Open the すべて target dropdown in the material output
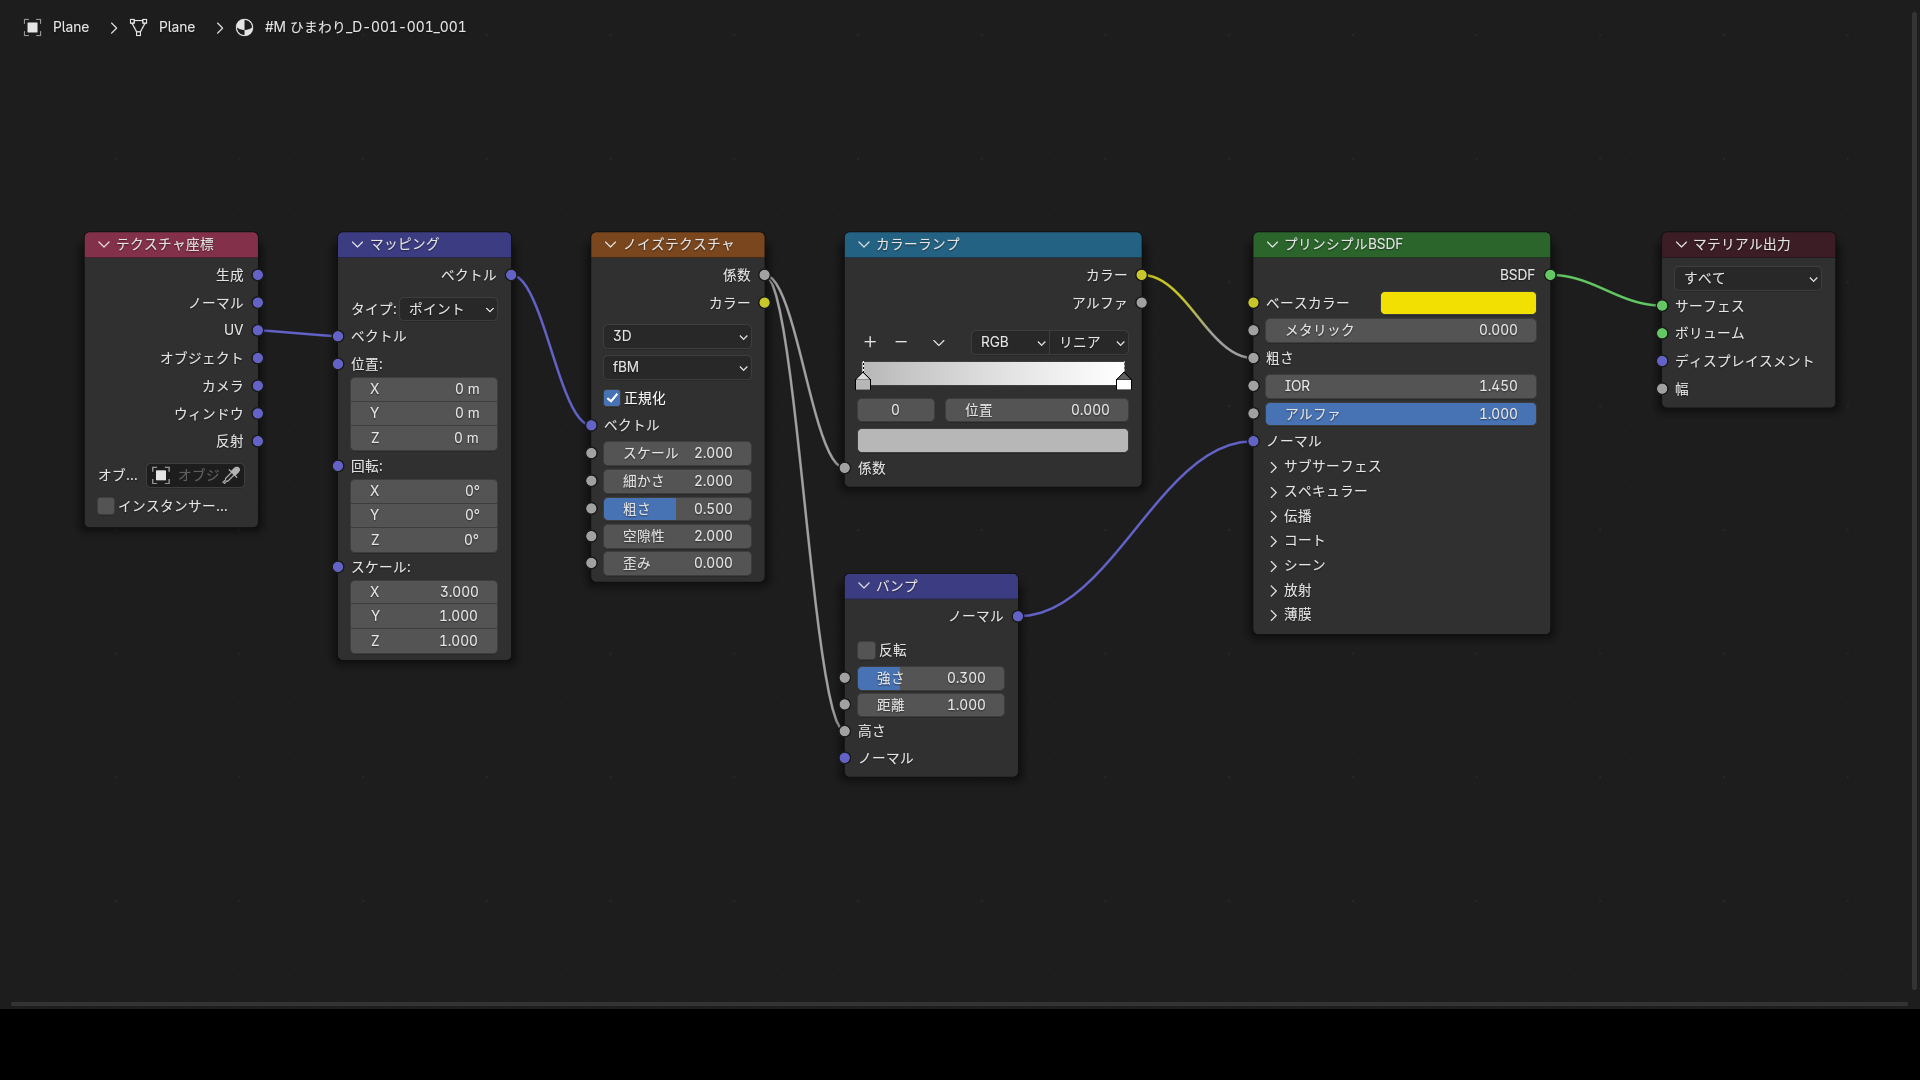Viewport: 1920px width, 1080px height. coord(1747,278)
